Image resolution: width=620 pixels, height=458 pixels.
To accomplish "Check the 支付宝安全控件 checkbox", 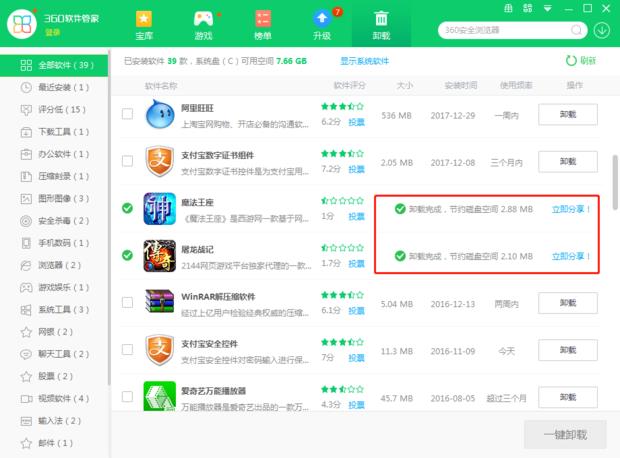I will click(127, 350).
